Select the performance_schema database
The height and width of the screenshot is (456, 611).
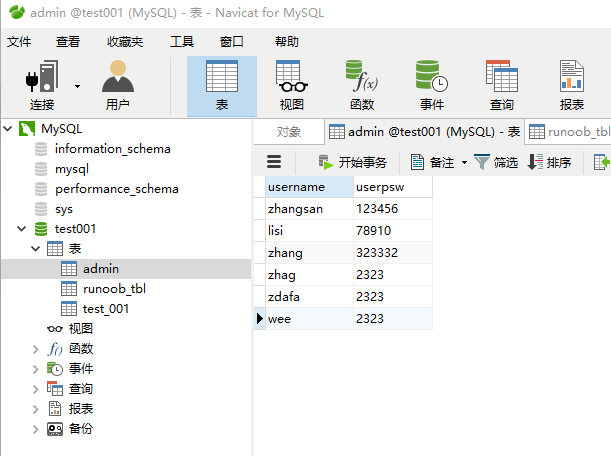point(117,189)
